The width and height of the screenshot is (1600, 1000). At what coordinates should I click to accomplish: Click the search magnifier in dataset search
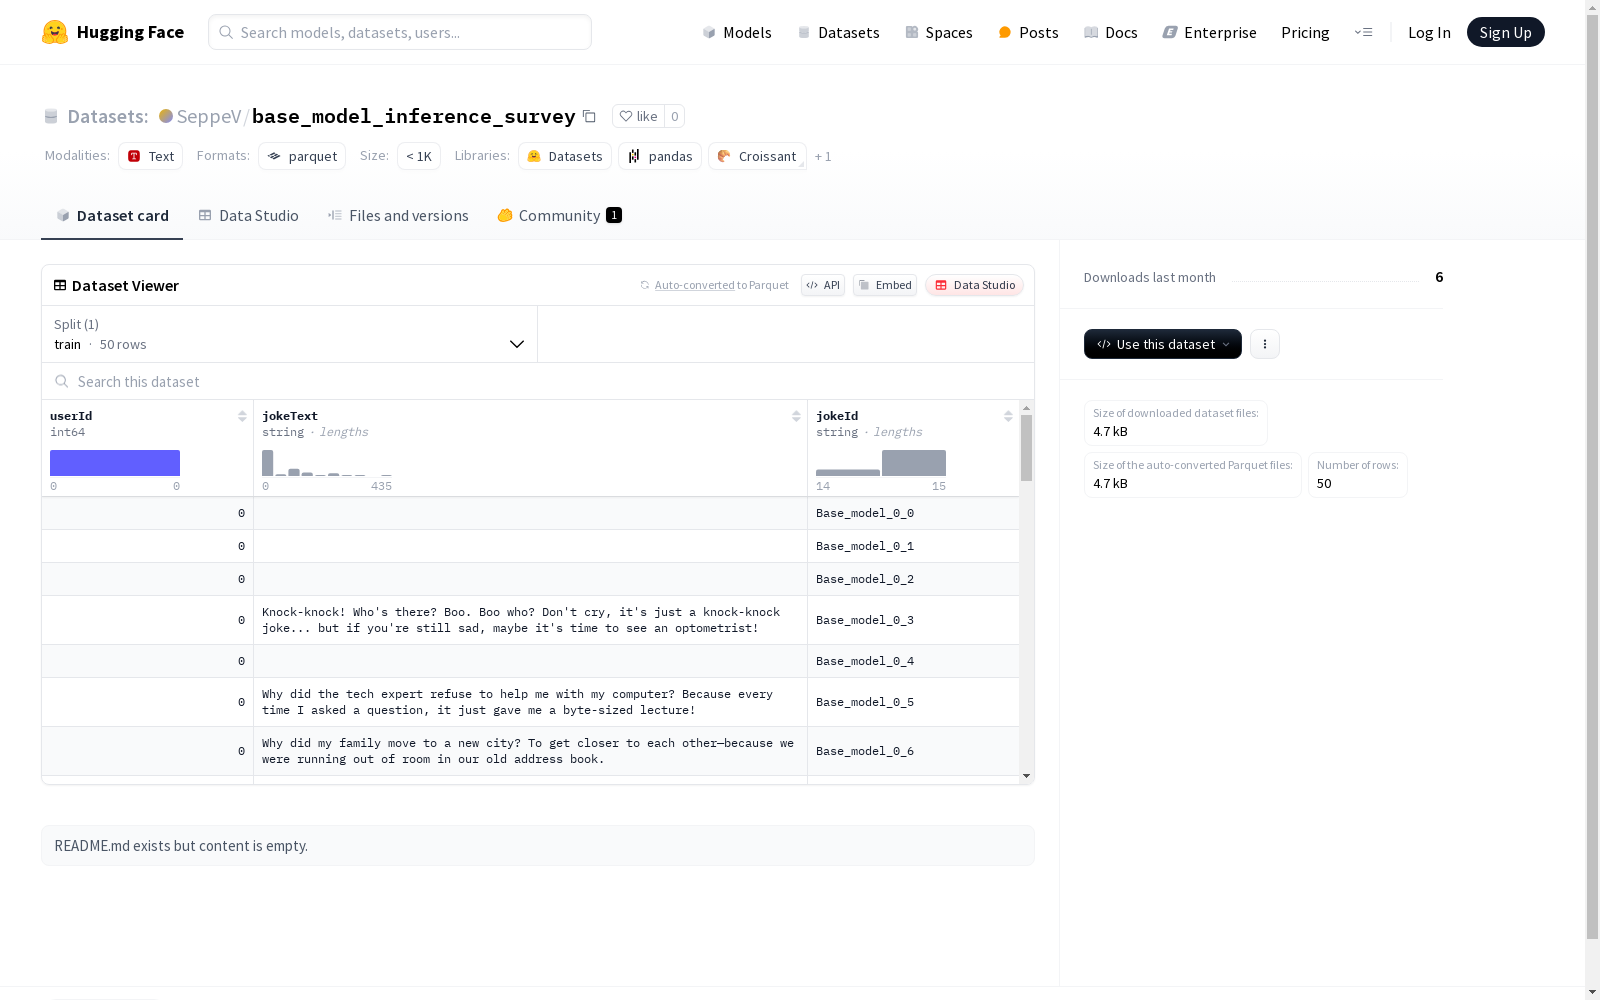pyautogui.click(x=62, y=381)
